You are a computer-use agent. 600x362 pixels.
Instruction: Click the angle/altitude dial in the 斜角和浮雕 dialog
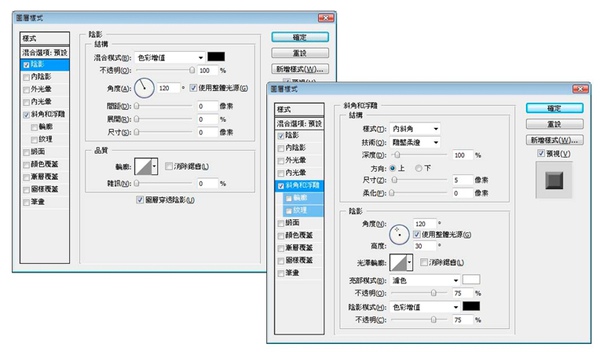coord(399,234)
